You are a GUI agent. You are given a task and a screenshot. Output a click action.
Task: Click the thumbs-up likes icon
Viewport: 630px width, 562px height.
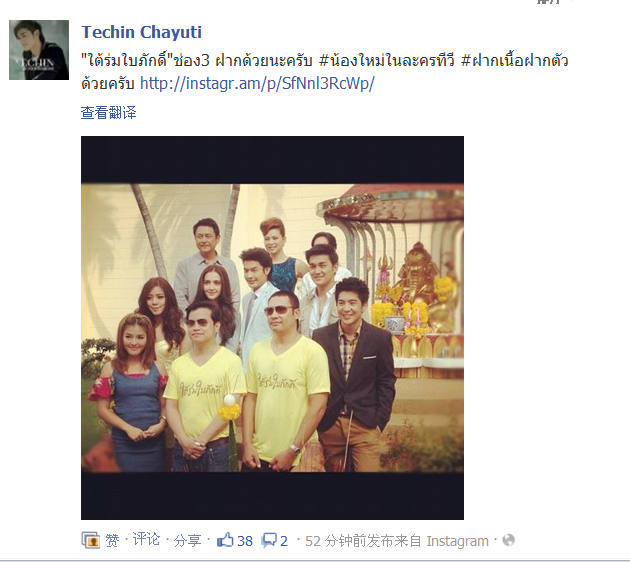pyautogui.click(x=225, y=540)
